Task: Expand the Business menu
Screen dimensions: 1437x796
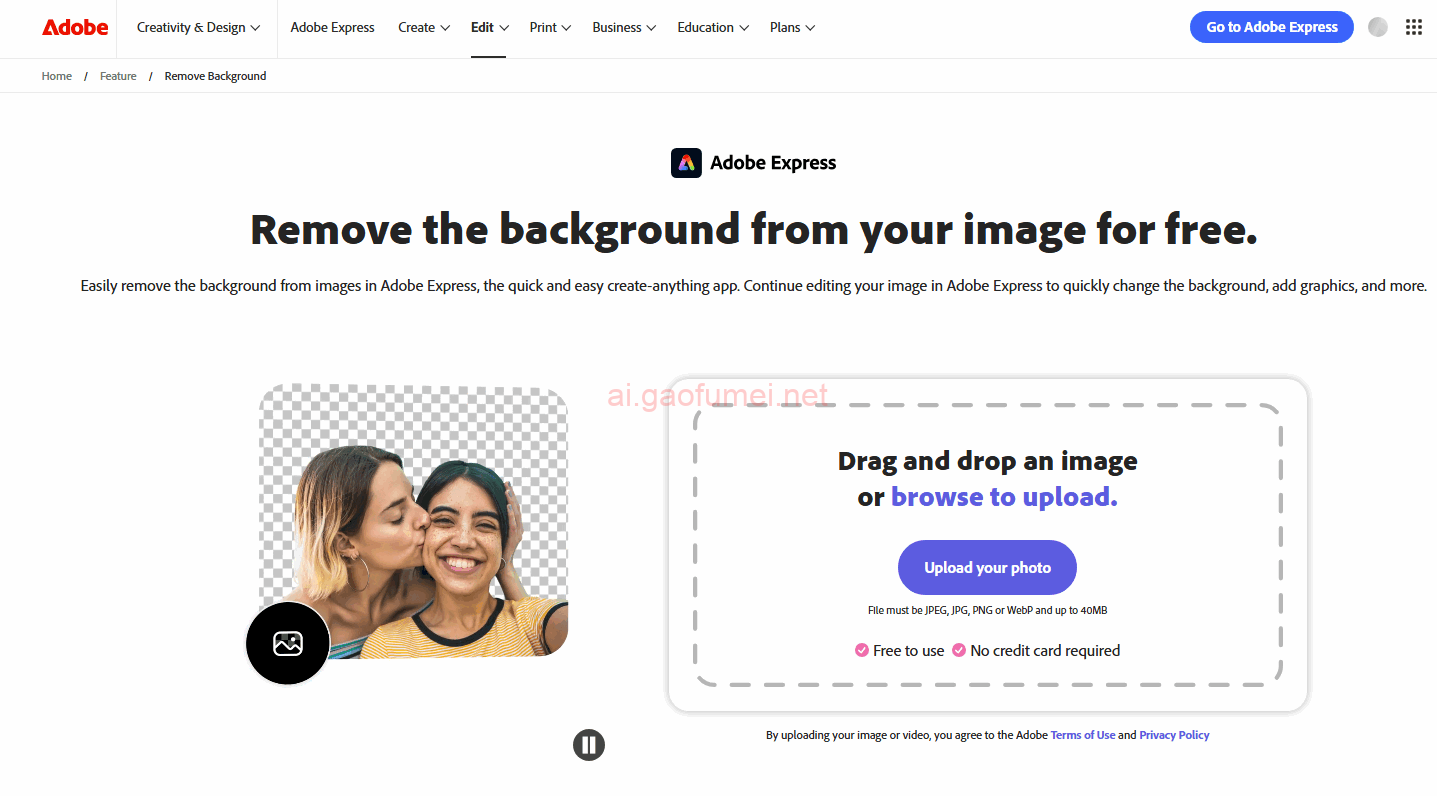Action: click(624, 28)
